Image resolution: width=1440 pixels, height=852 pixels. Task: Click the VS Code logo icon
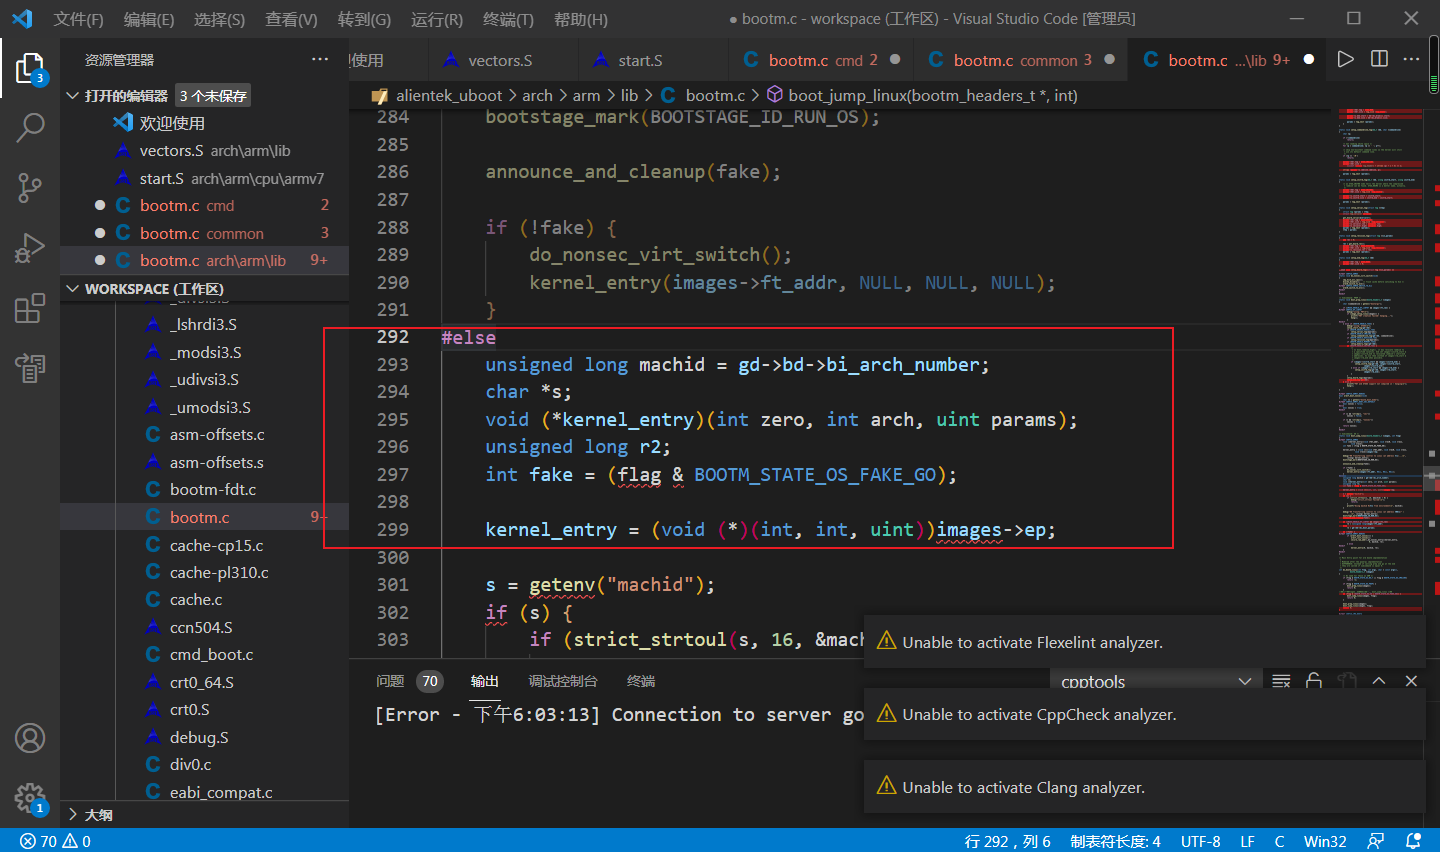tap(22, 18)
